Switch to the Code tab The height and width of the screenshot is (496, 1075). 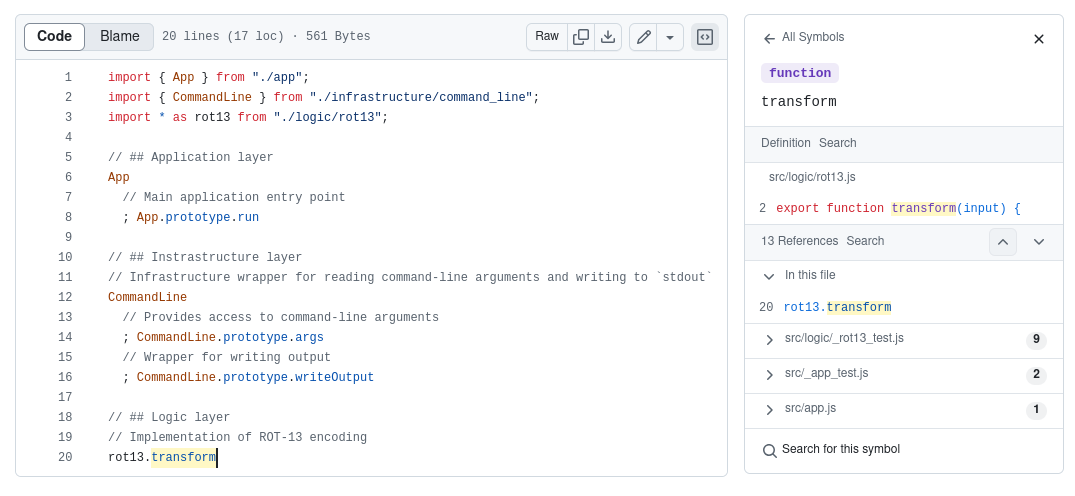55,37
